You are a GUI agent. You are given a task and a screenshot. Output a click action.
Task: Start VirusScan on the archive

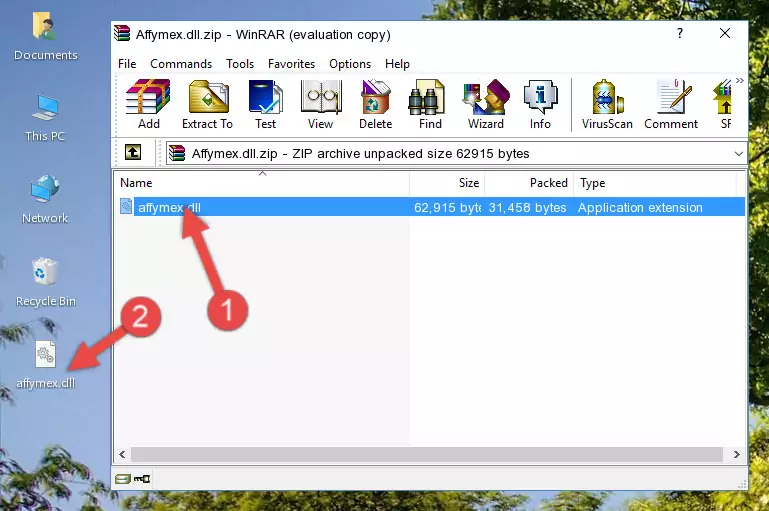[607, 104]
